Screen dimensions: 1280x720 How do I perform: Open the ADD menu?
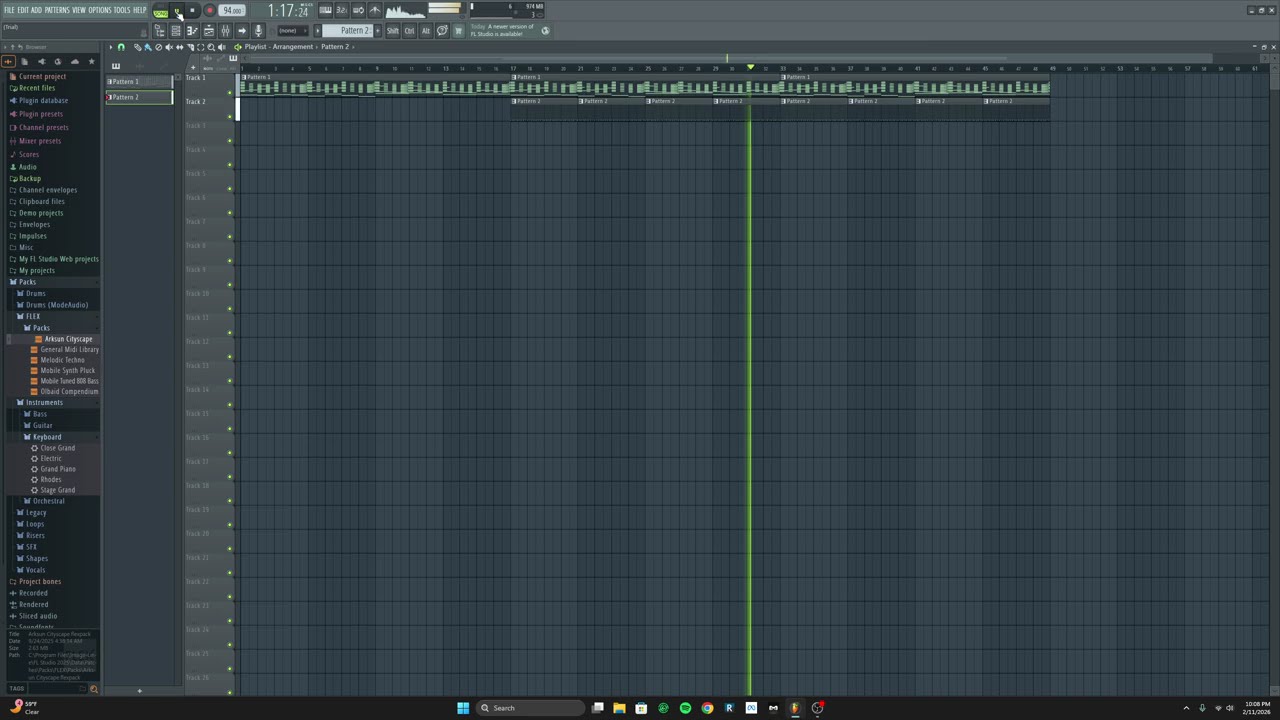point(37,10)
